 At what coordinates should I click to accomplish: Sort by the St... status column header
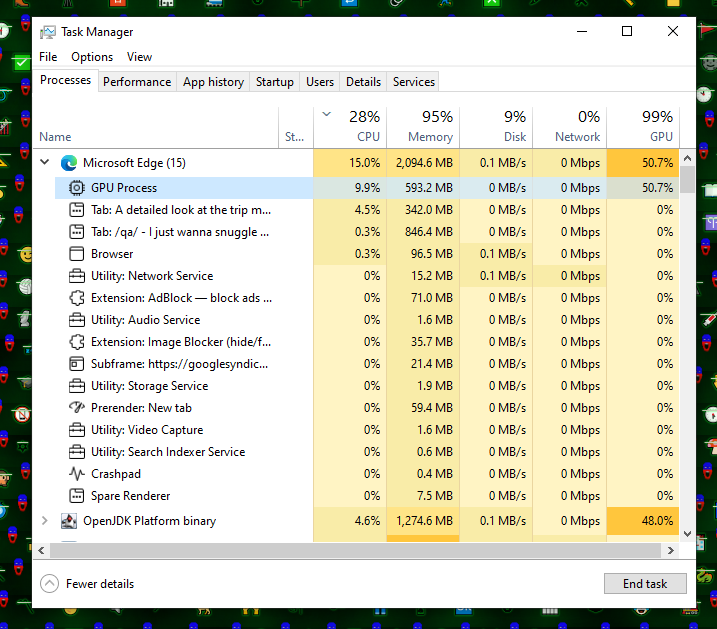[x=296, y=128]
